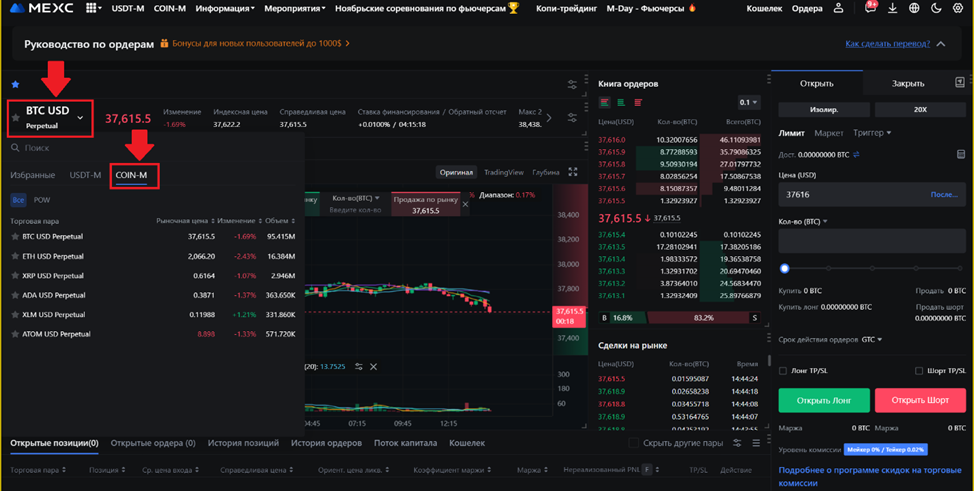Click the Открыть Шорт button
This screenshot has width=974, height=491.
pyautogui.click(x=919, y=400)
